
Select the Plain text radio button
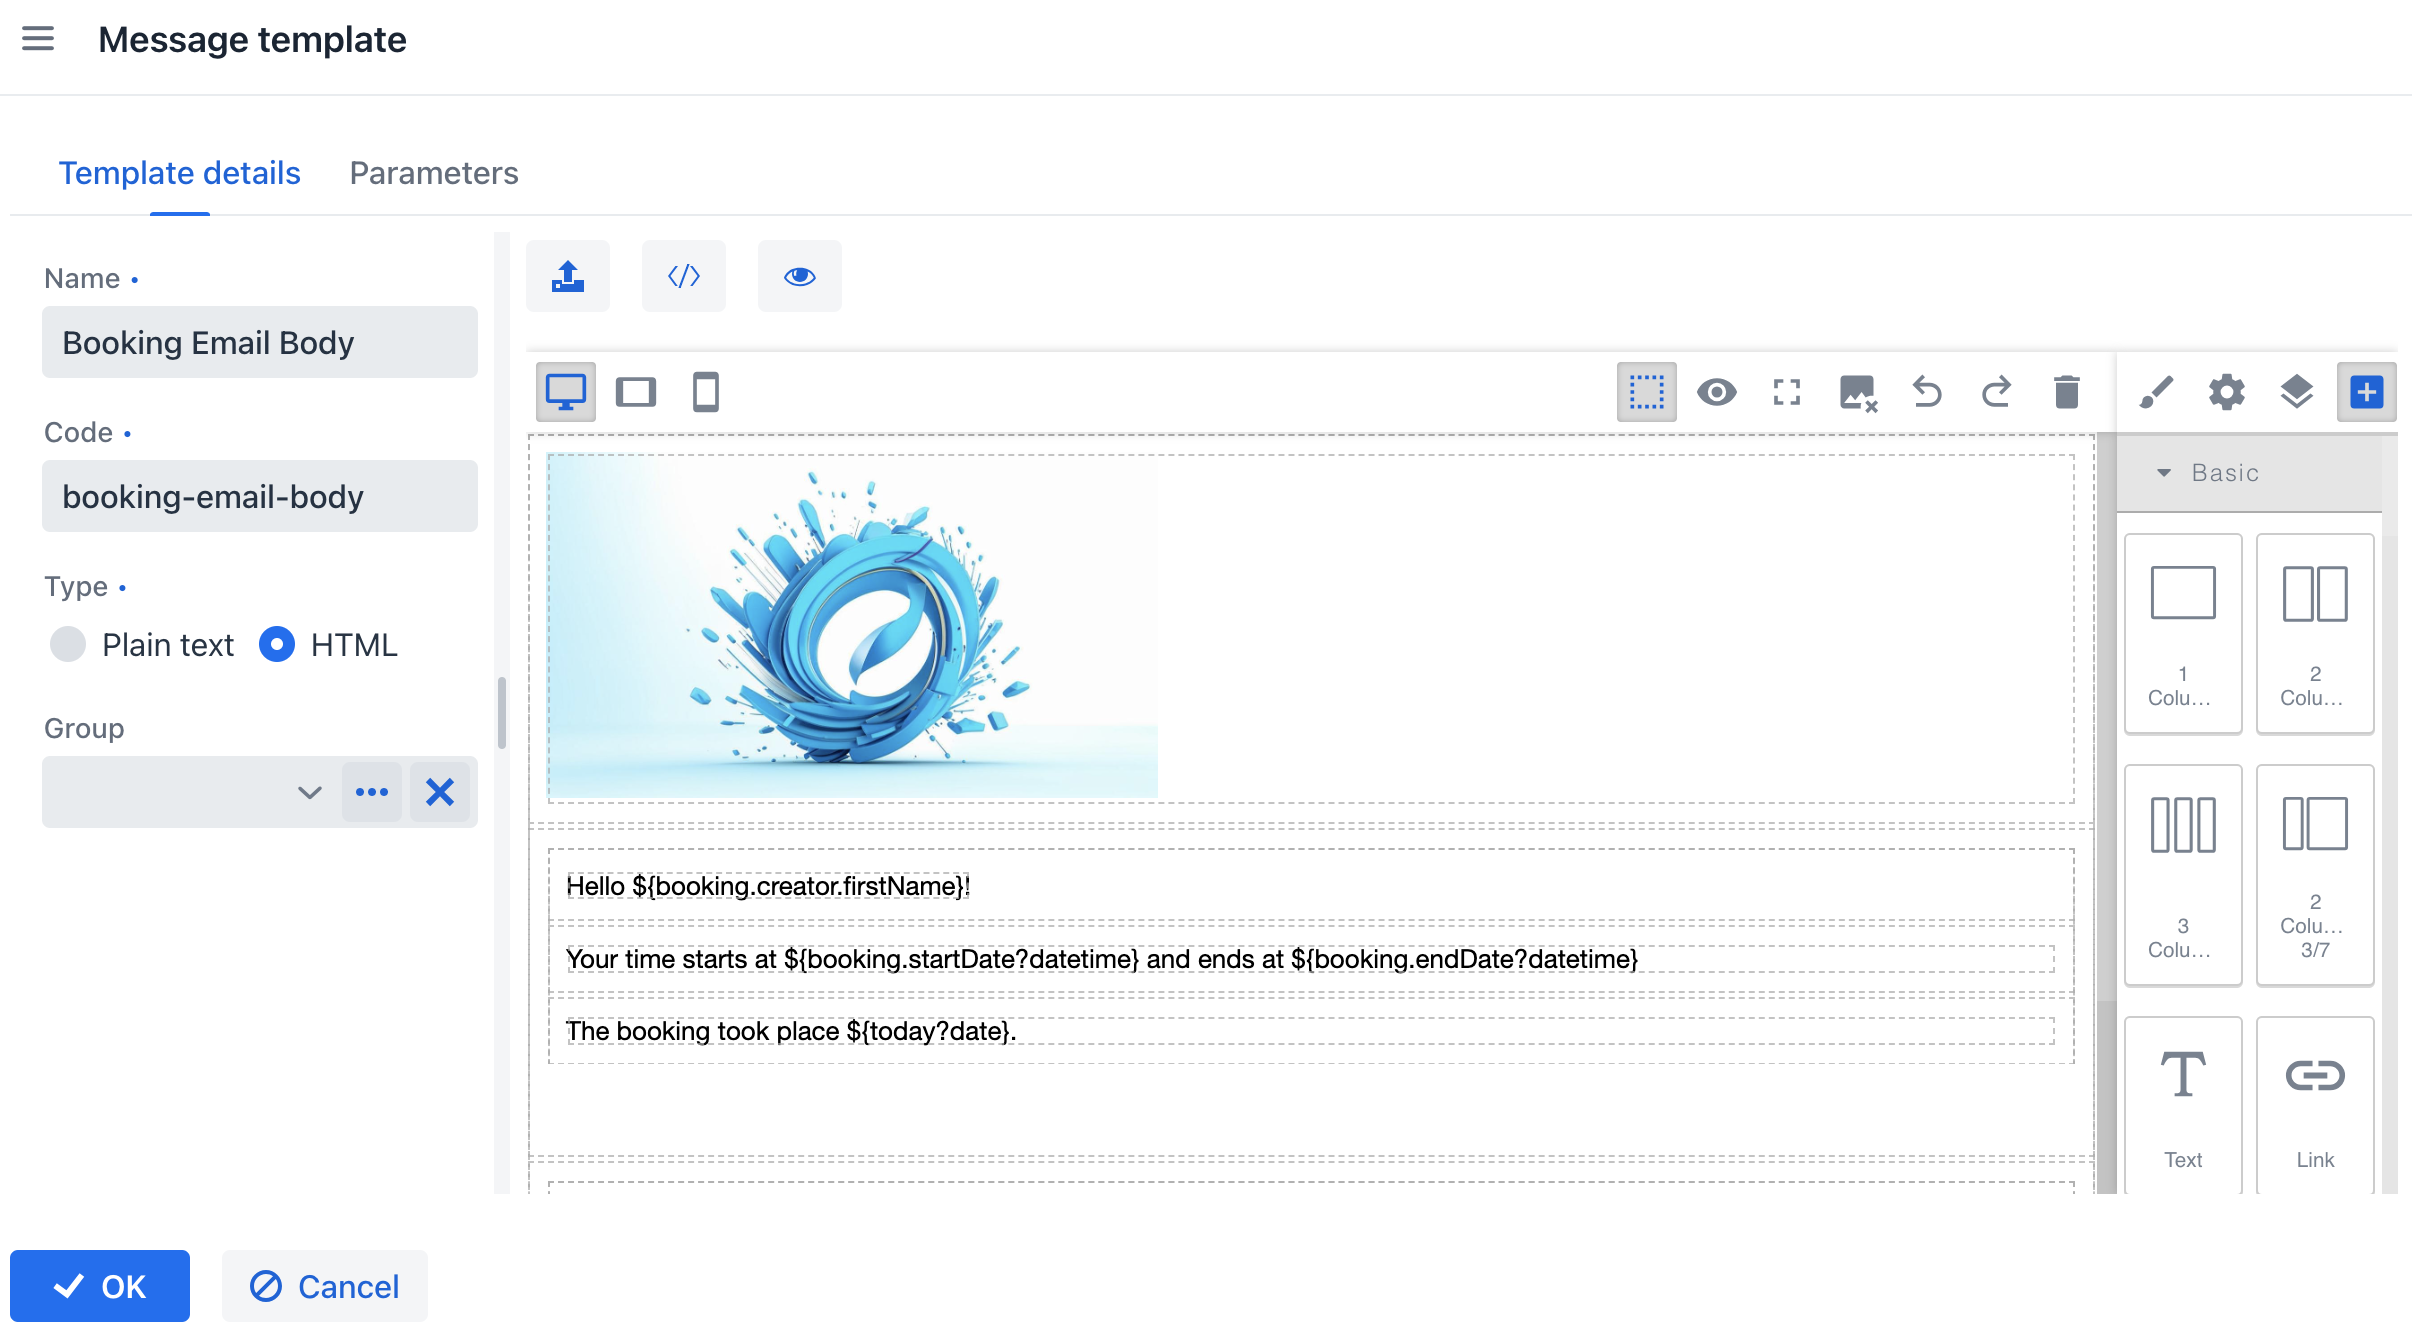tap(68, 645)
